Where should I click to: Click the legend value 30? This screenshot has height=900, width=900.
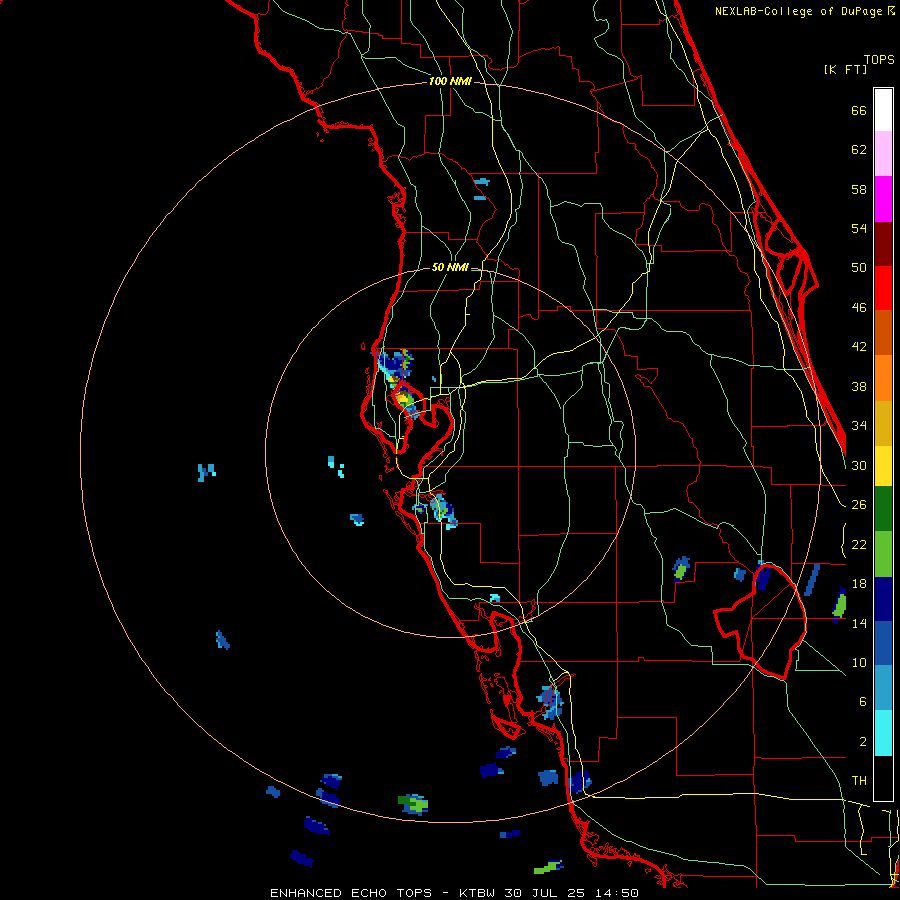pyautogui.click(x=859, y=465)
